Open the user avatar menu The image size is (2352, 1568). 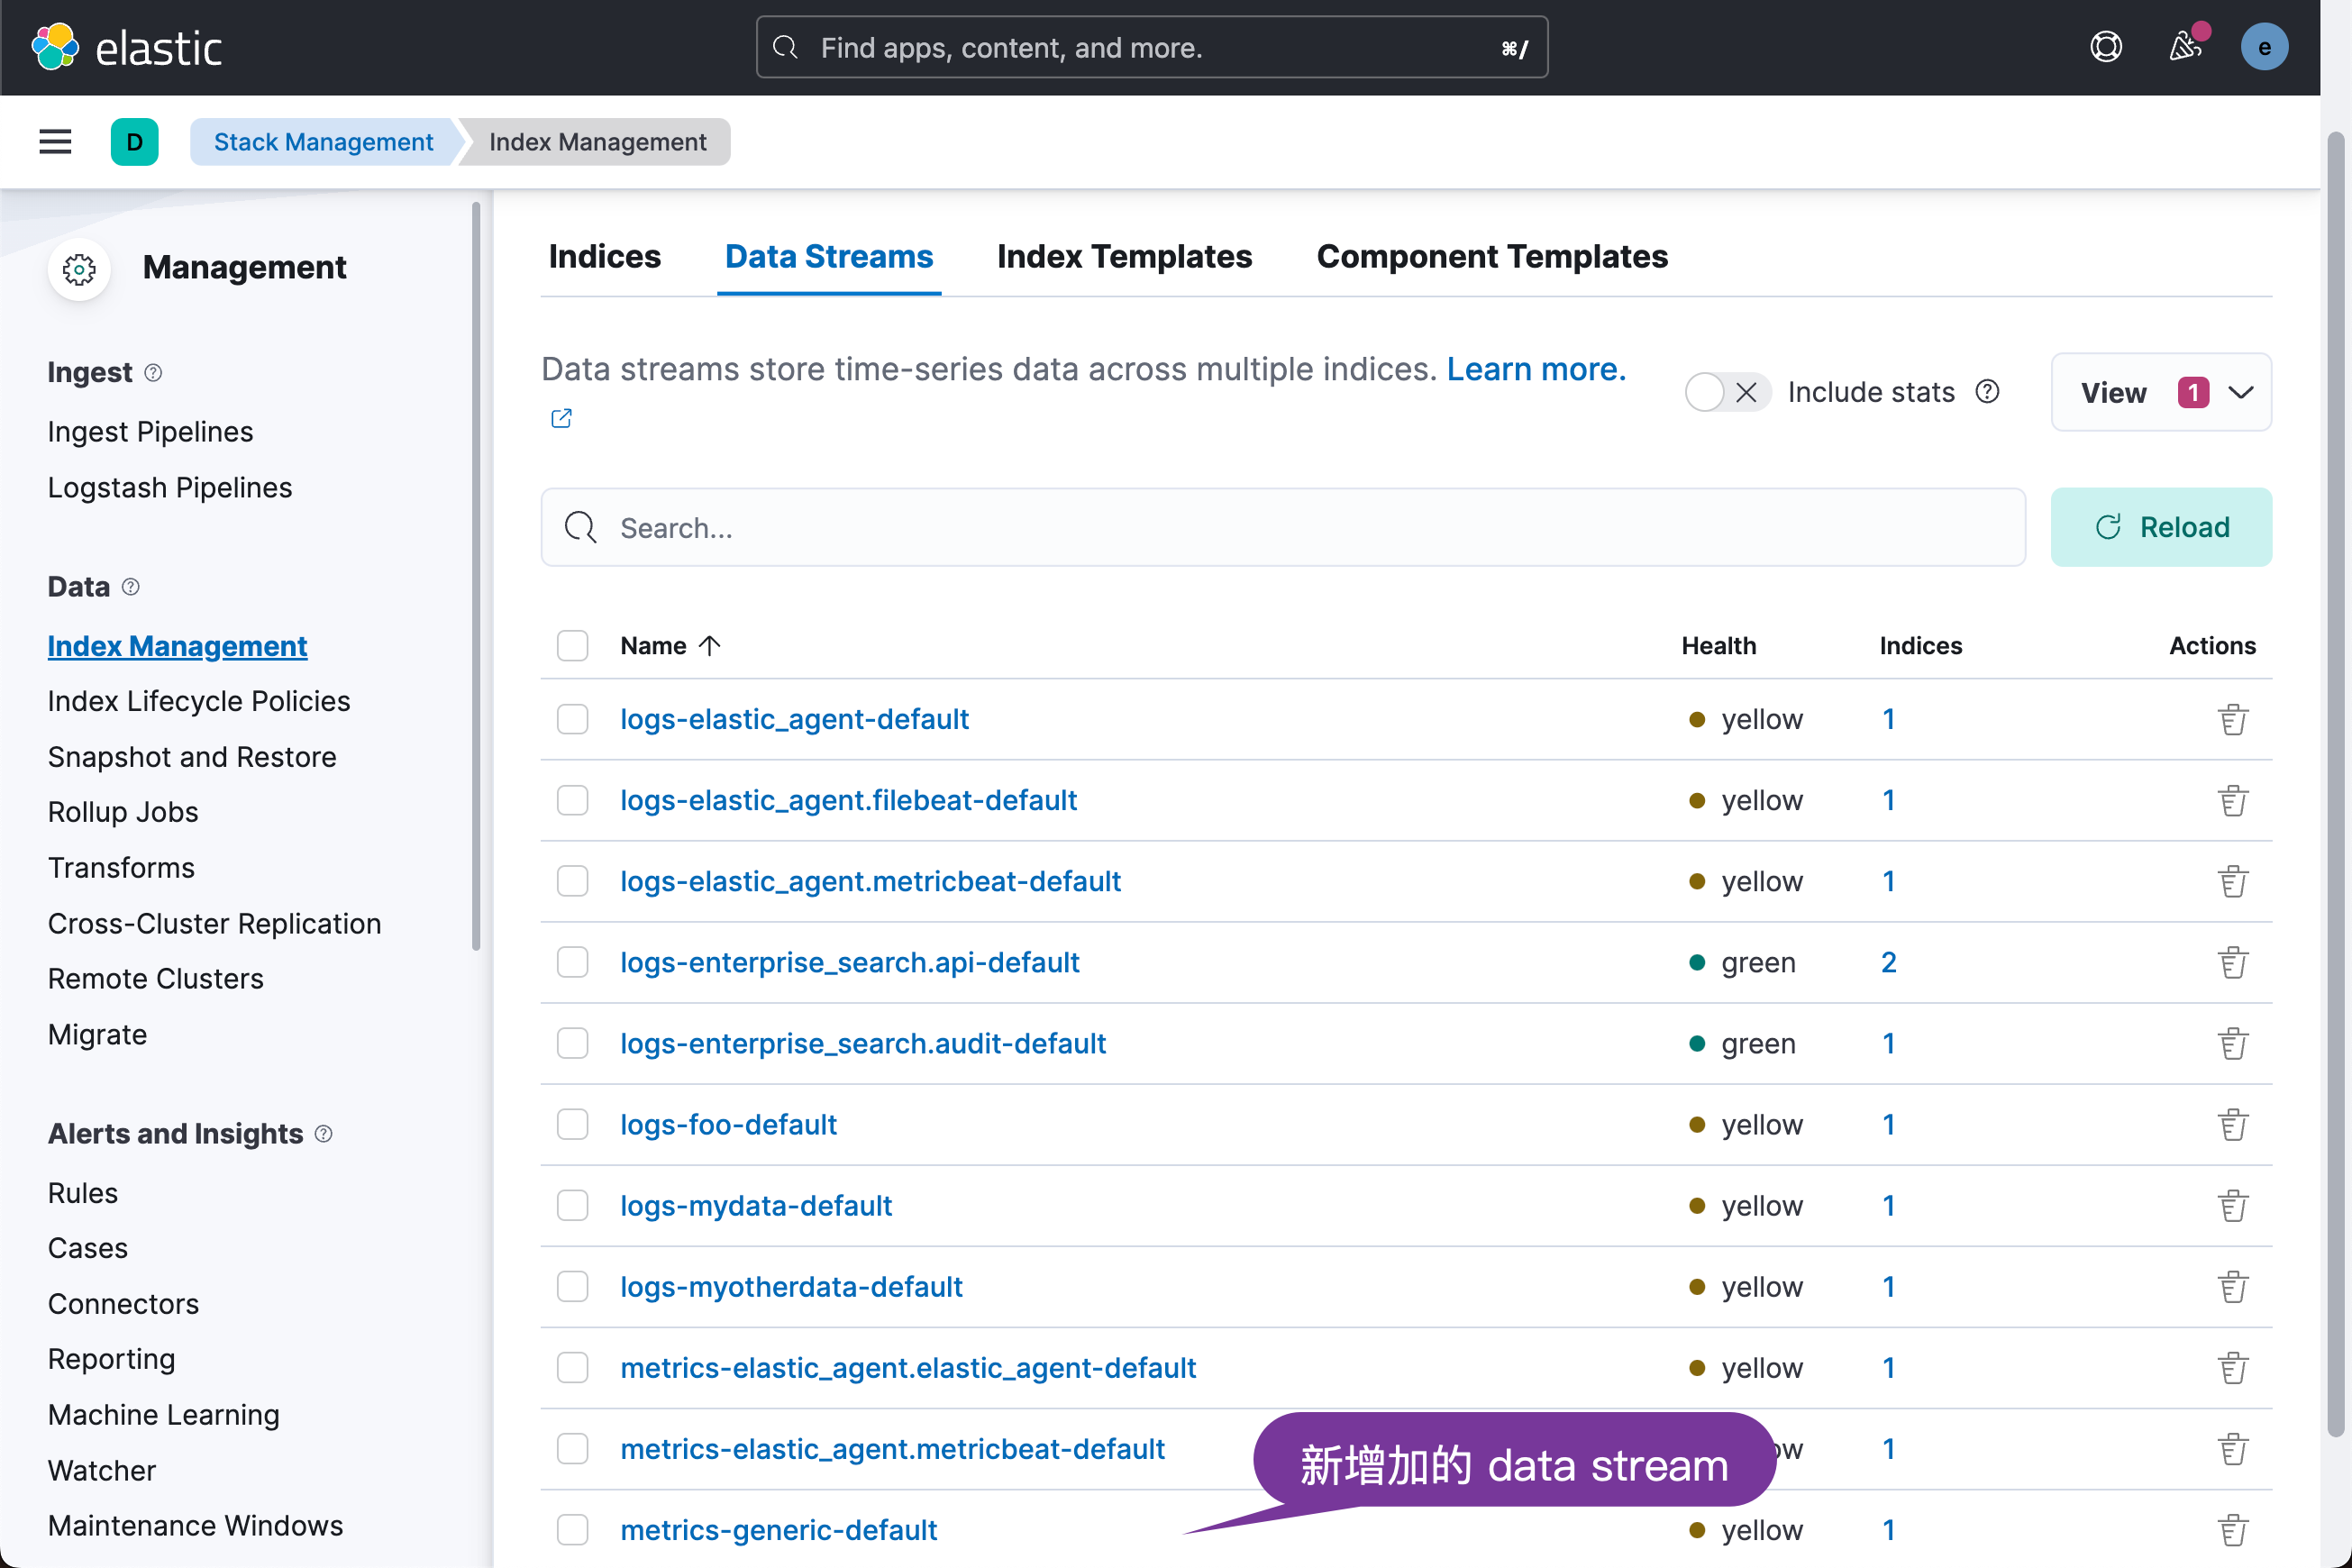(x=2263, y=47)
